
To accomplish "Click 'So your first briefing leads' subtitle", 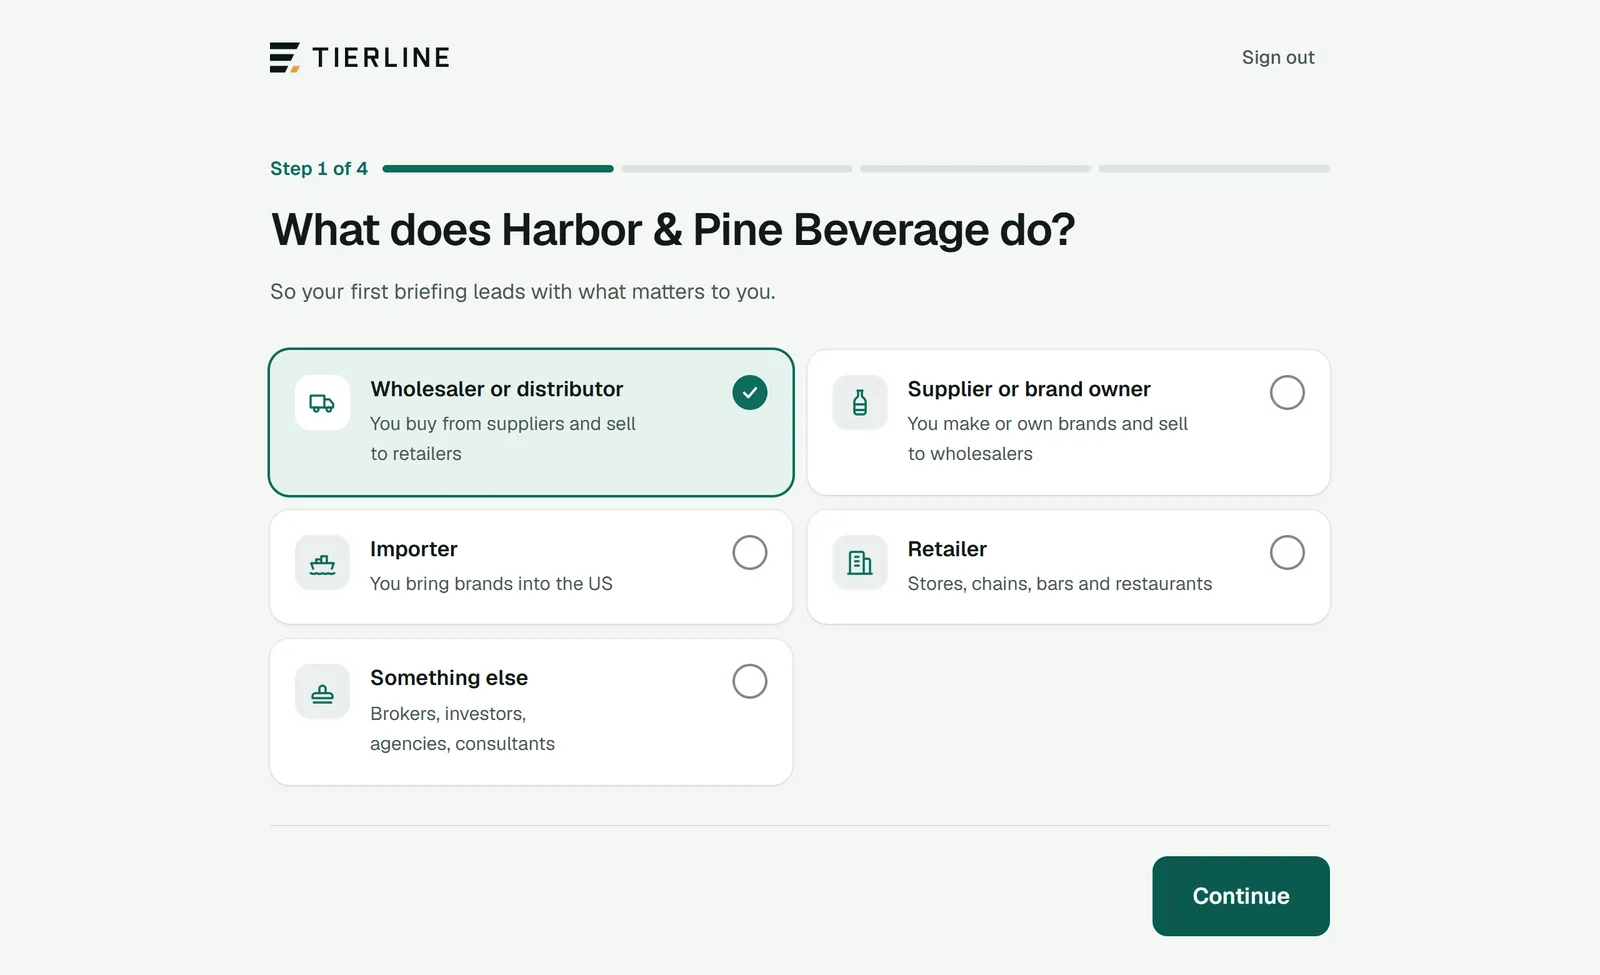I will click(523, 292).
